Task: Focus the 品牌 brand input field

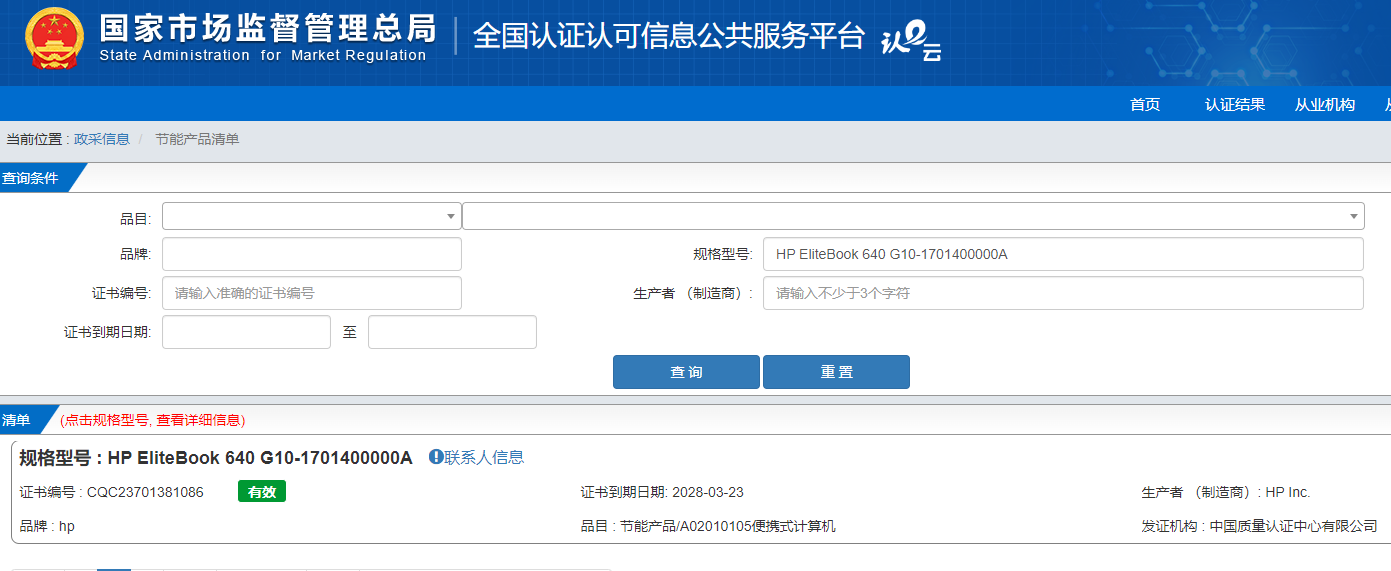Action: (x=312, y=254)
